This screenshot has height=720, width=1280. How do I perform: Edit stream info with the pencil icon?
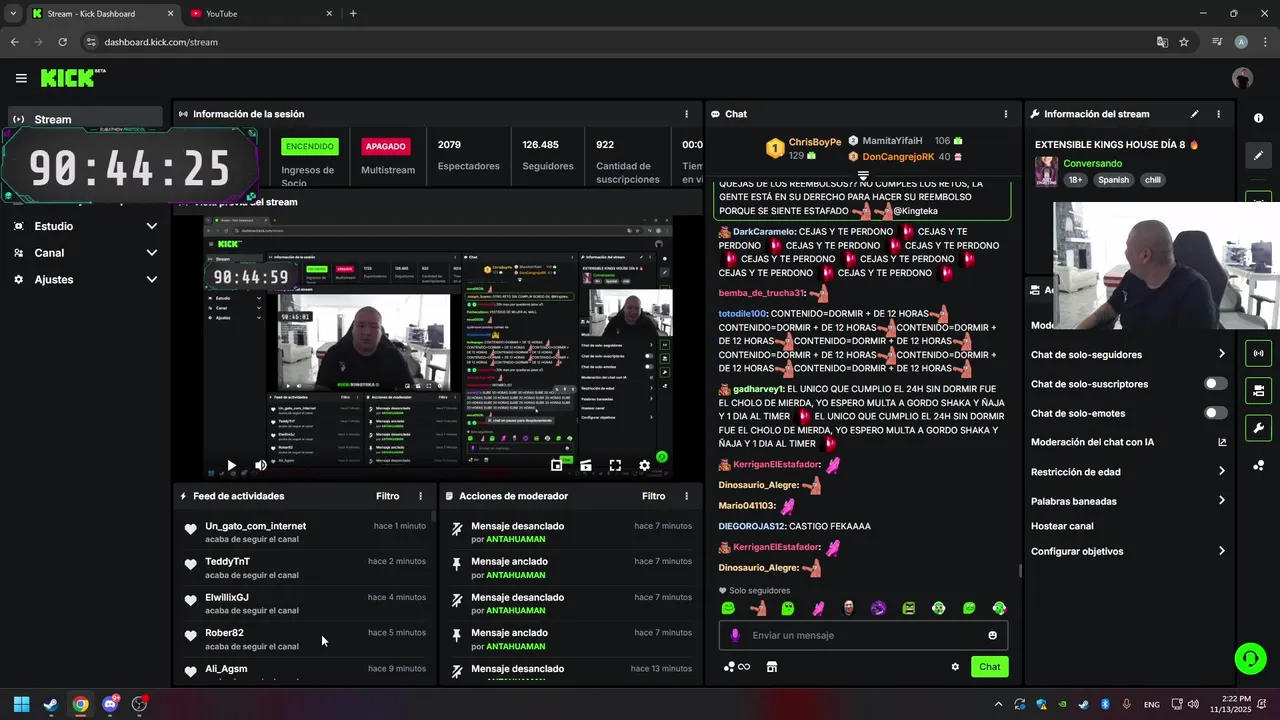pyautogui.click(x=1194, y=114)
